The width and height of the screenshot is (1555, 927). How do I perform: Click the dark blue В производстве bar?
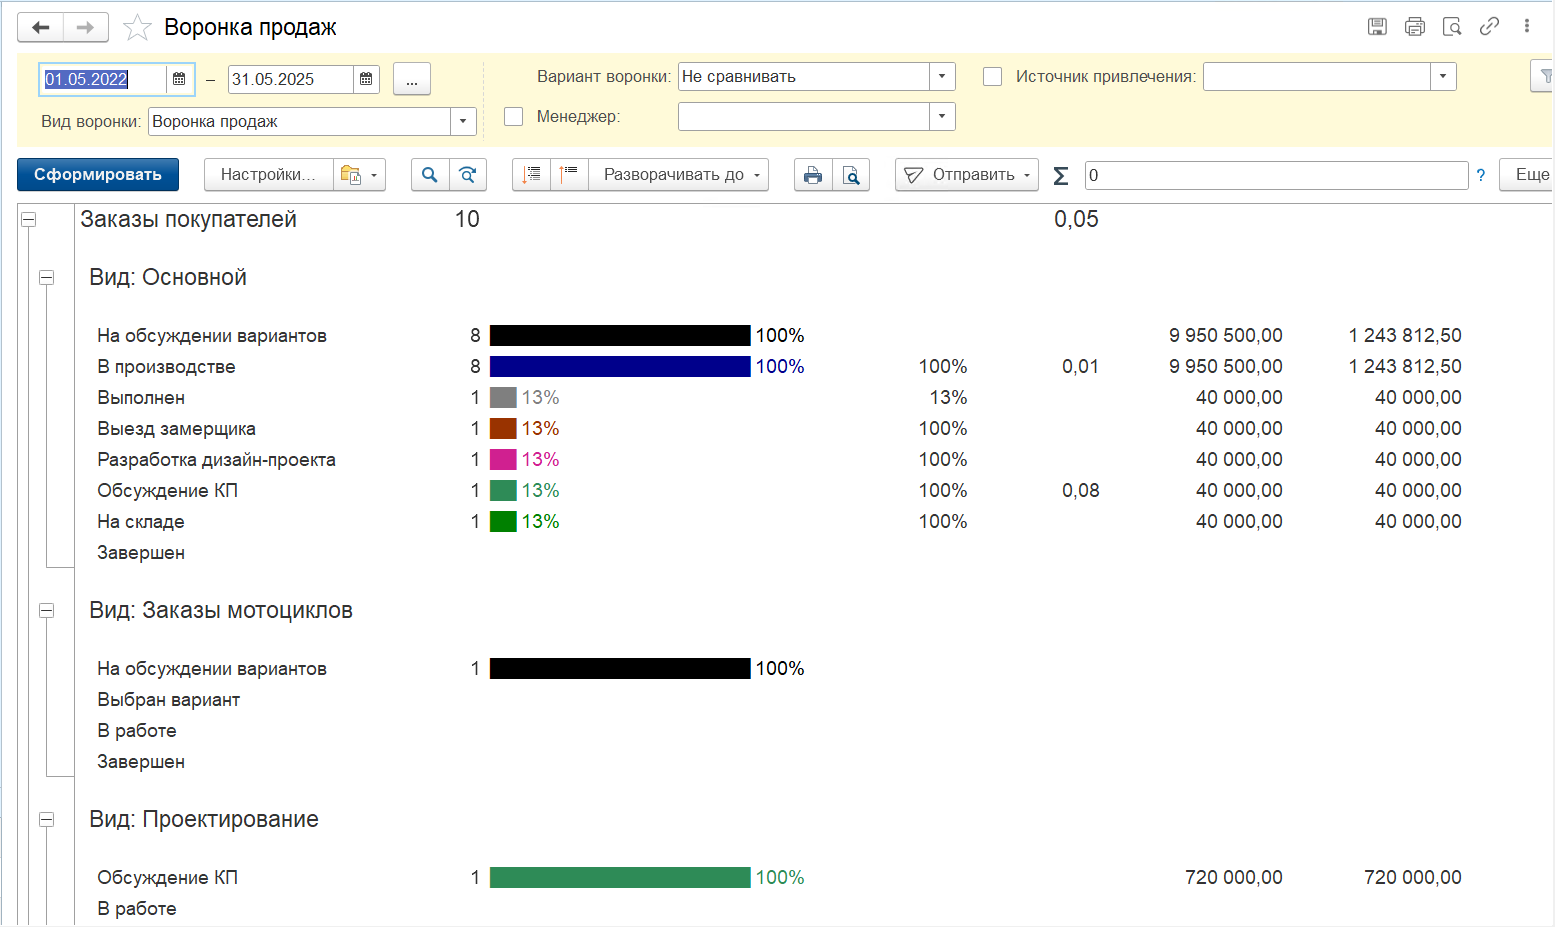620,367
